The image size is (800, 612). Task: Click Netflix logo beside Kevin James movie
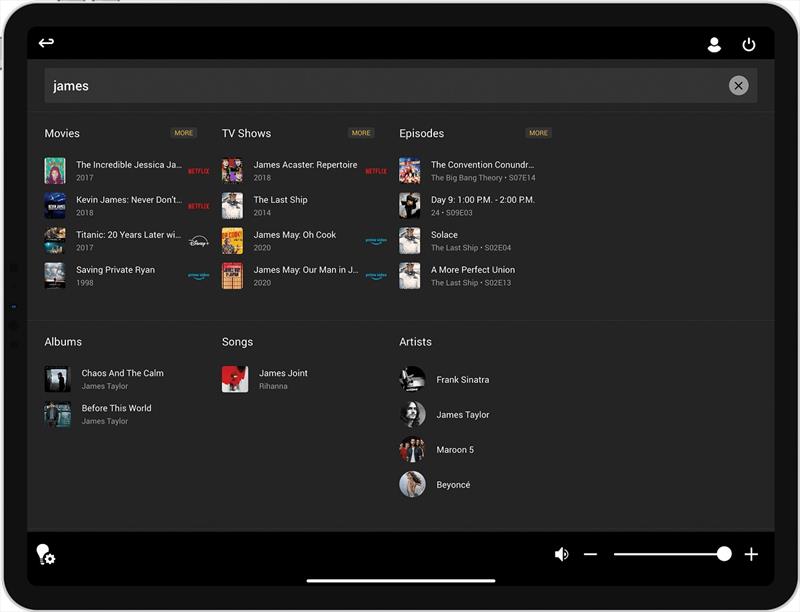coord(198,207)
